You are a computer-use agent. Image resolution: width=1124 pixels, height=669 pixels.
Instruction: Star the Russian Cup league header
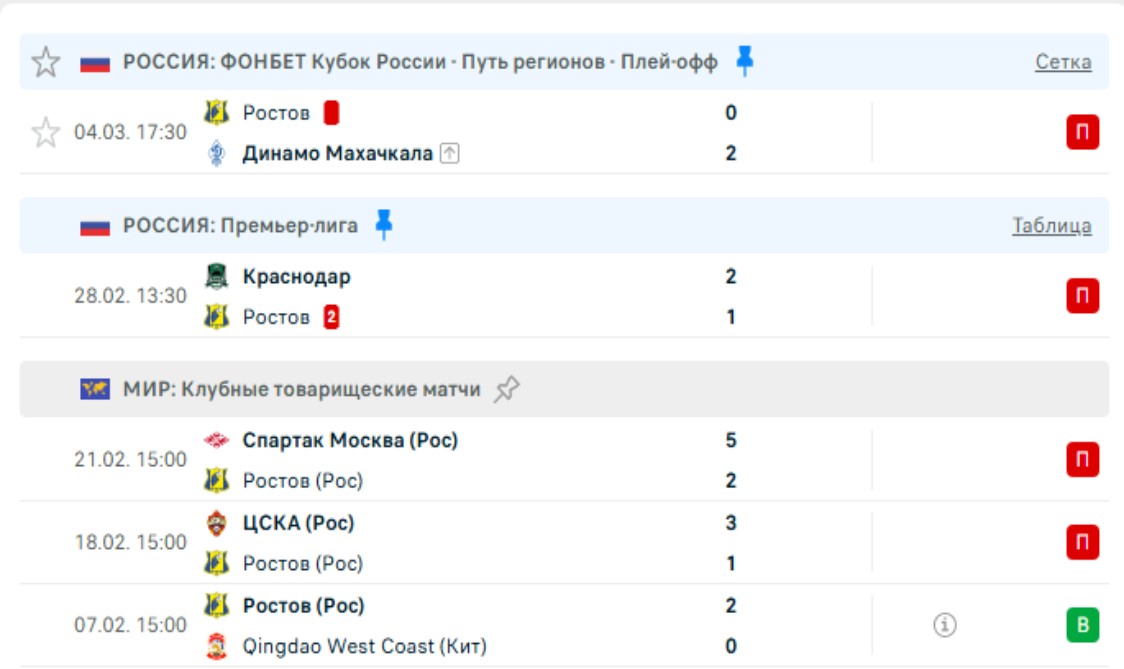coord(46,62)
